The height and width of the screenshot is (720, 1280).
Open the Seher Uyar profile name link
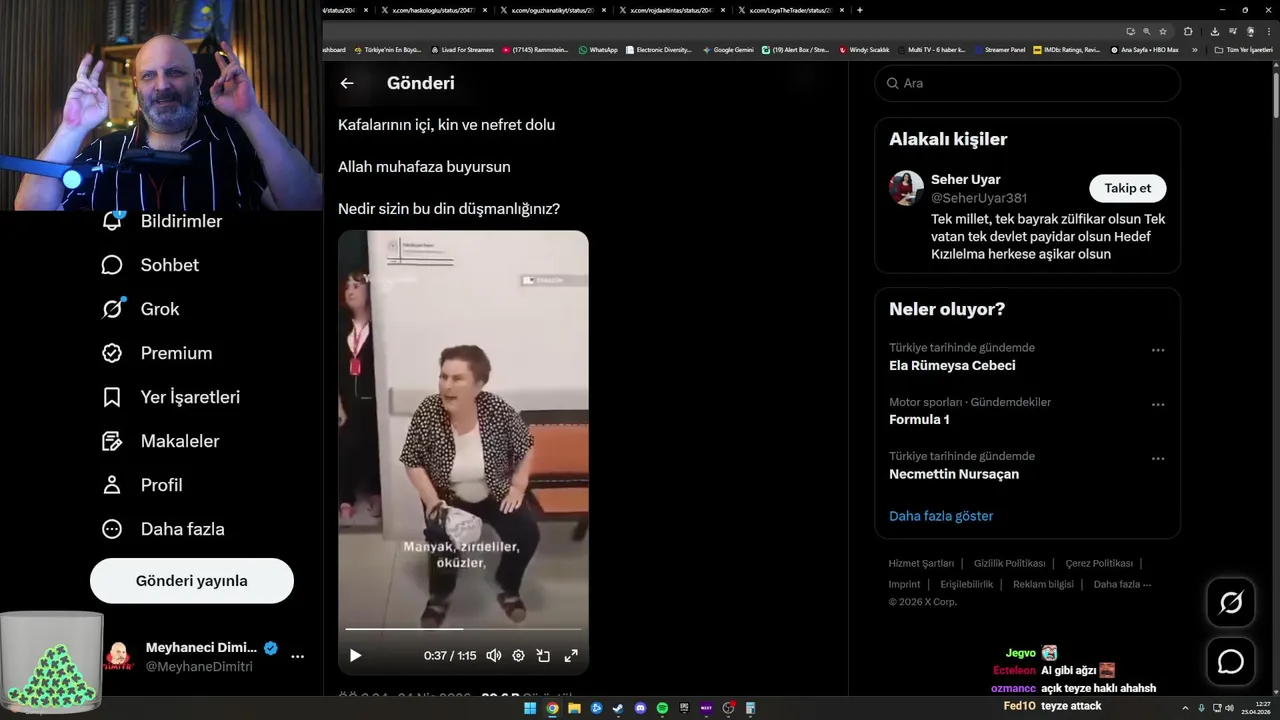click(966, 180)
